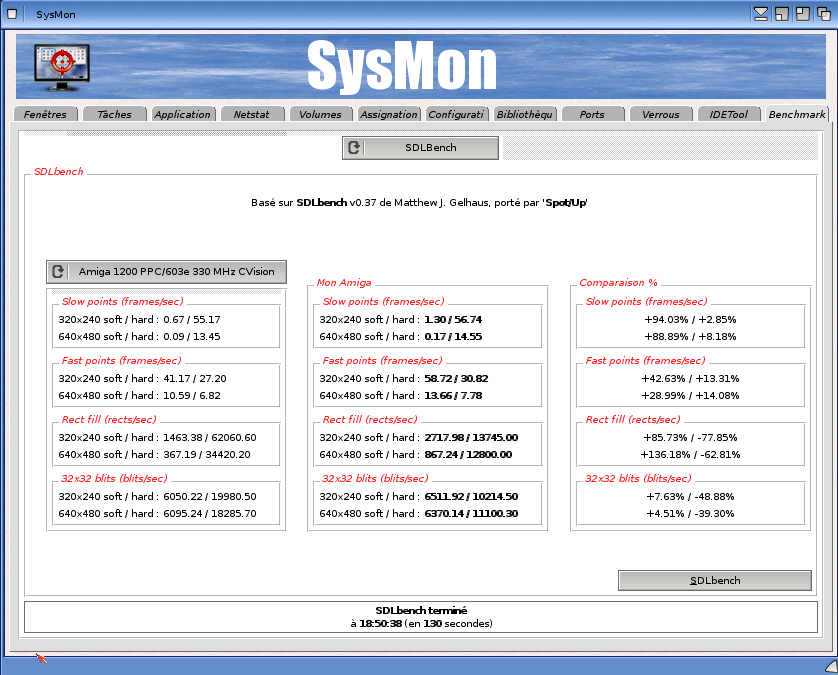The height and width of the screenshot is (675, 838).
Task: Open the Fenêtres tab
Action: click(x=45, y=114)
